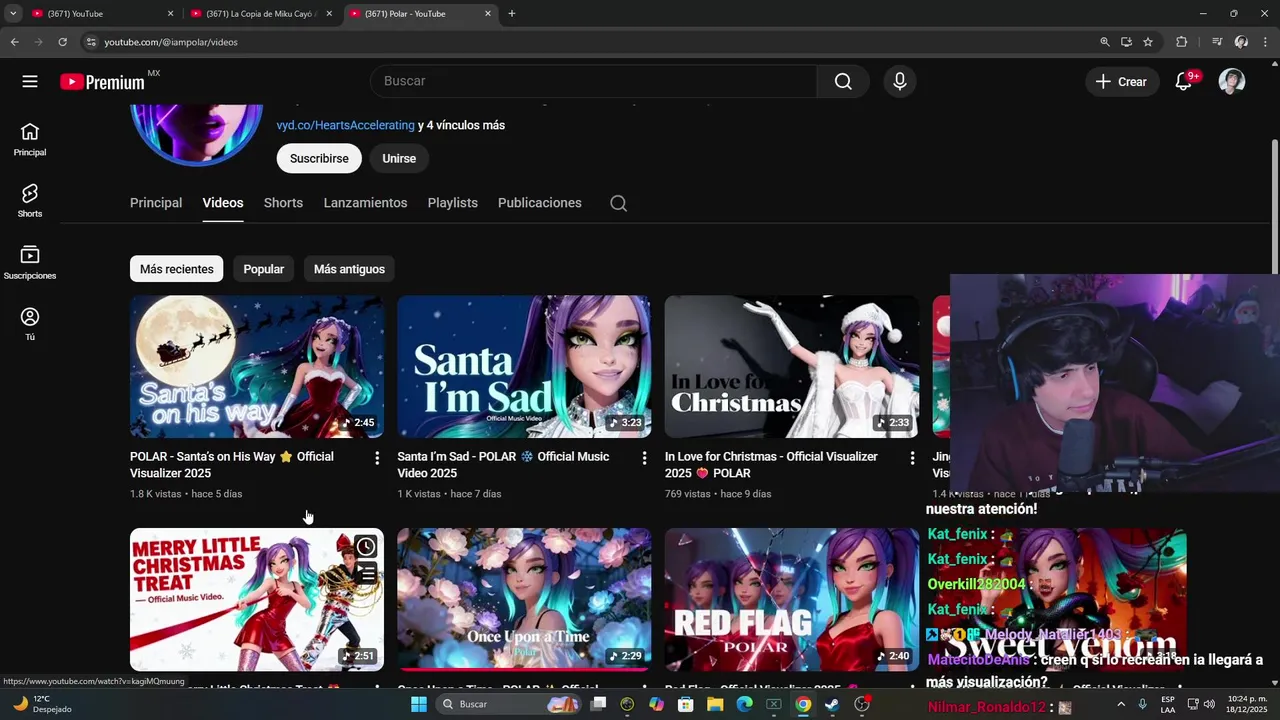Bookmark this page with the star icon
The width and height of the screenshot is (1280, 720).
point(1148,42)
